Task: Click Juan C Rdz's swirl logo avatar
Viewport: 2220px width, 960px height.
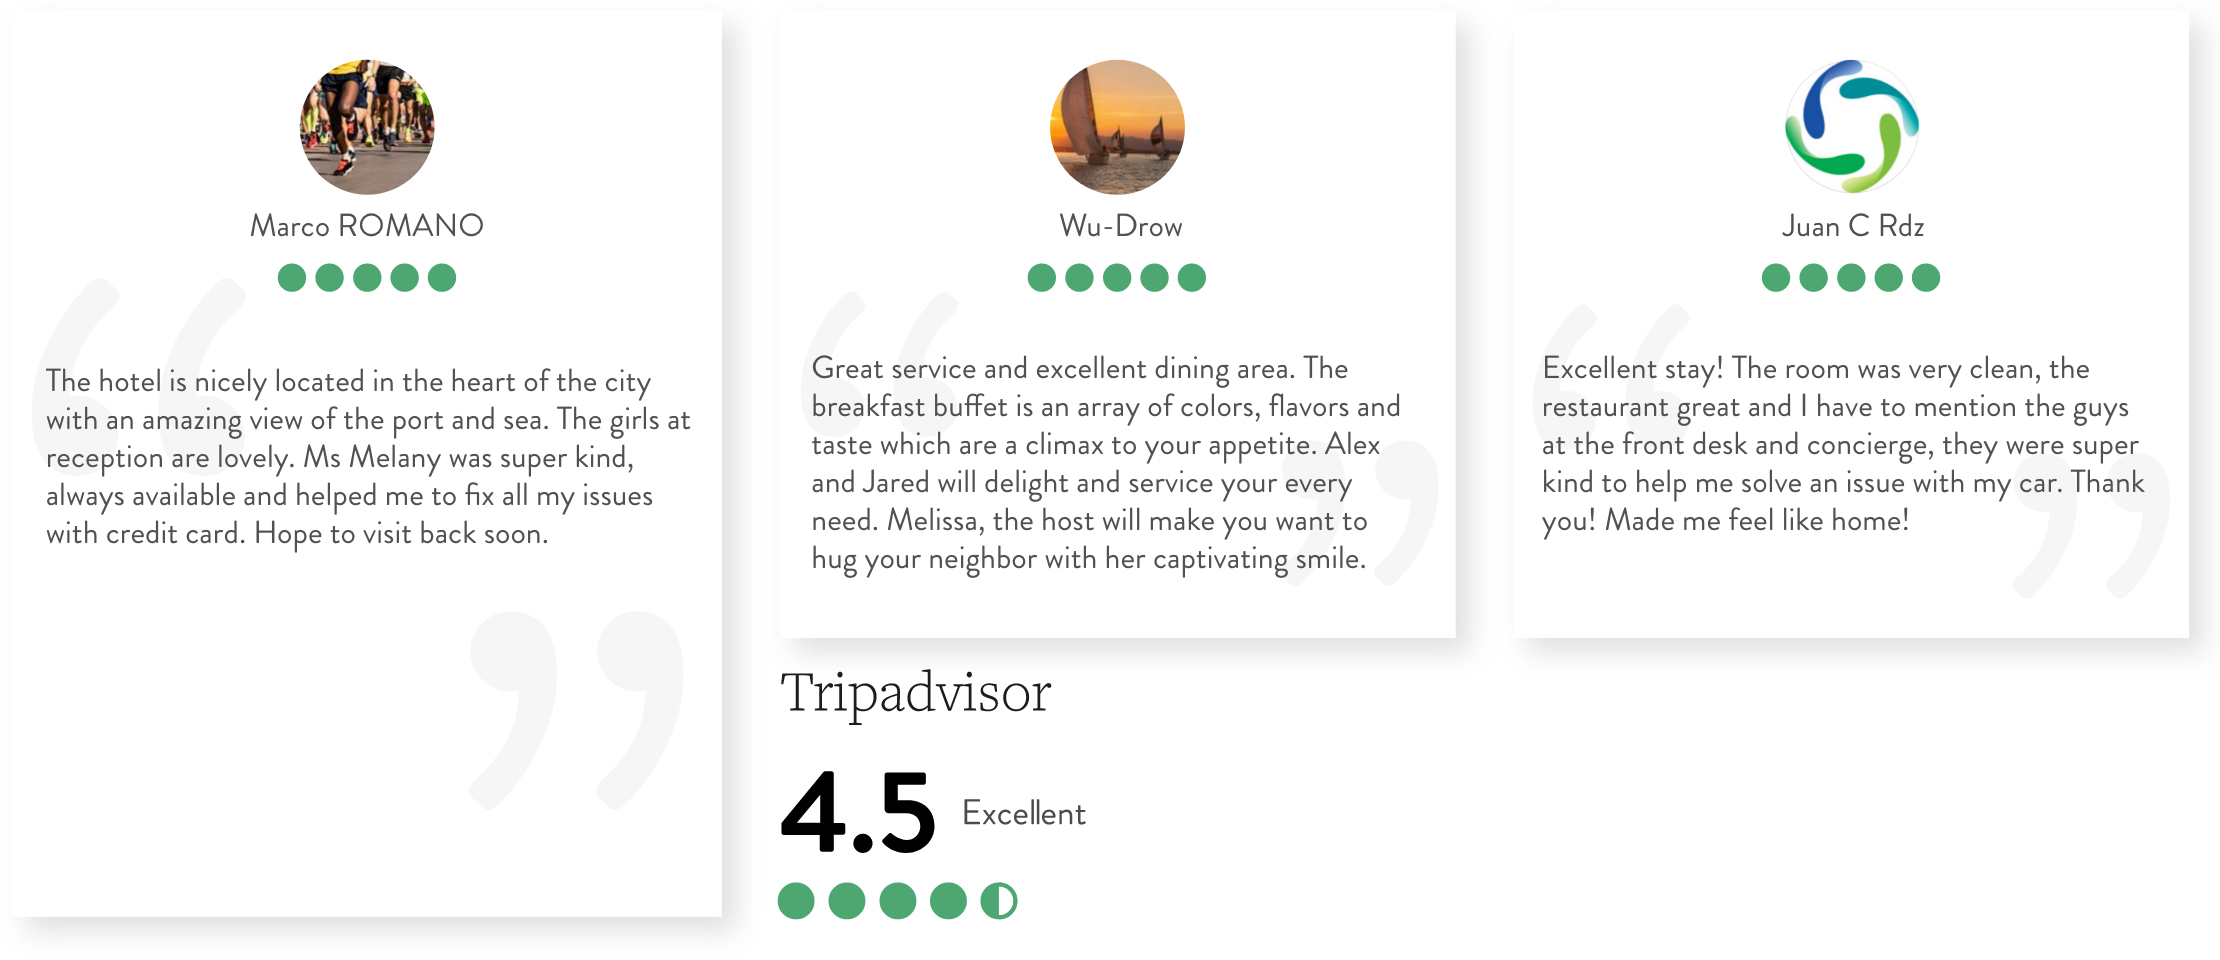Action: click(1852, 127)
